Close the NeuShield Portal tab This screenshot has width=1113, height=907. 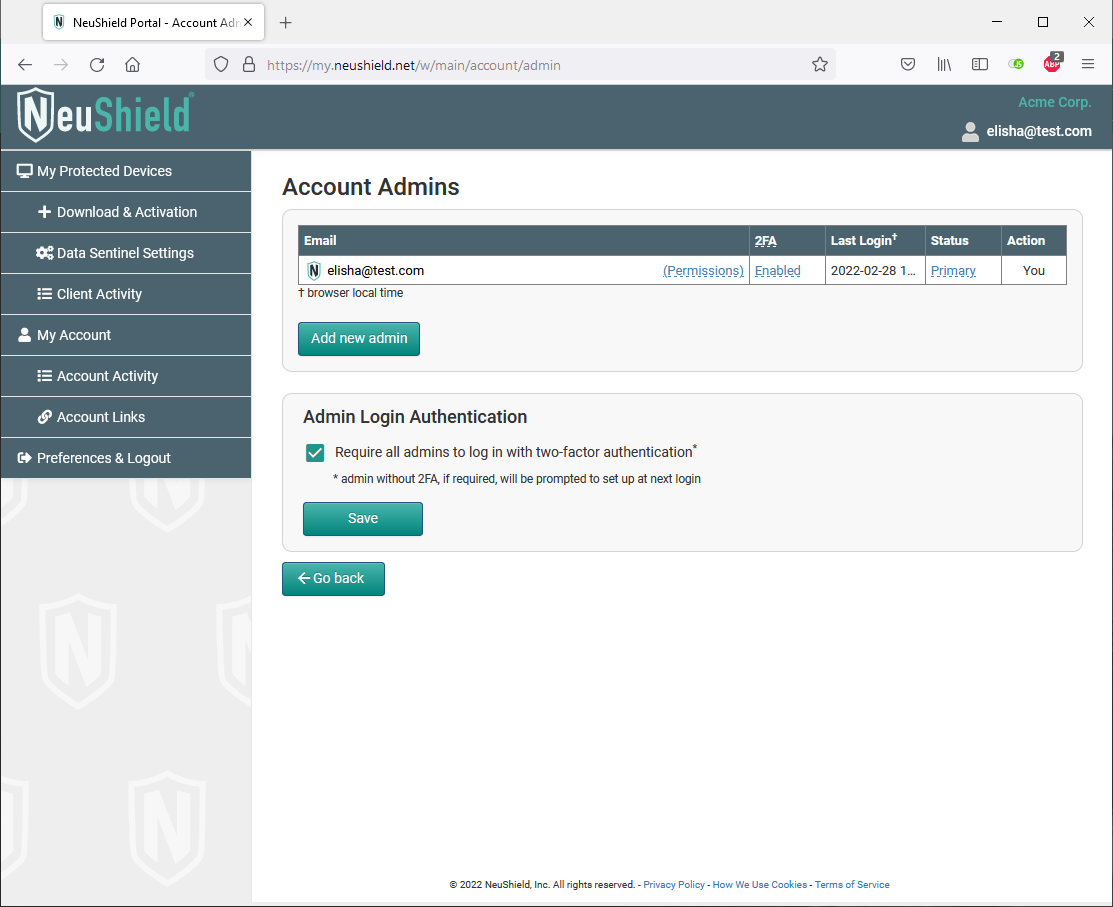click(x=248, y=23)
